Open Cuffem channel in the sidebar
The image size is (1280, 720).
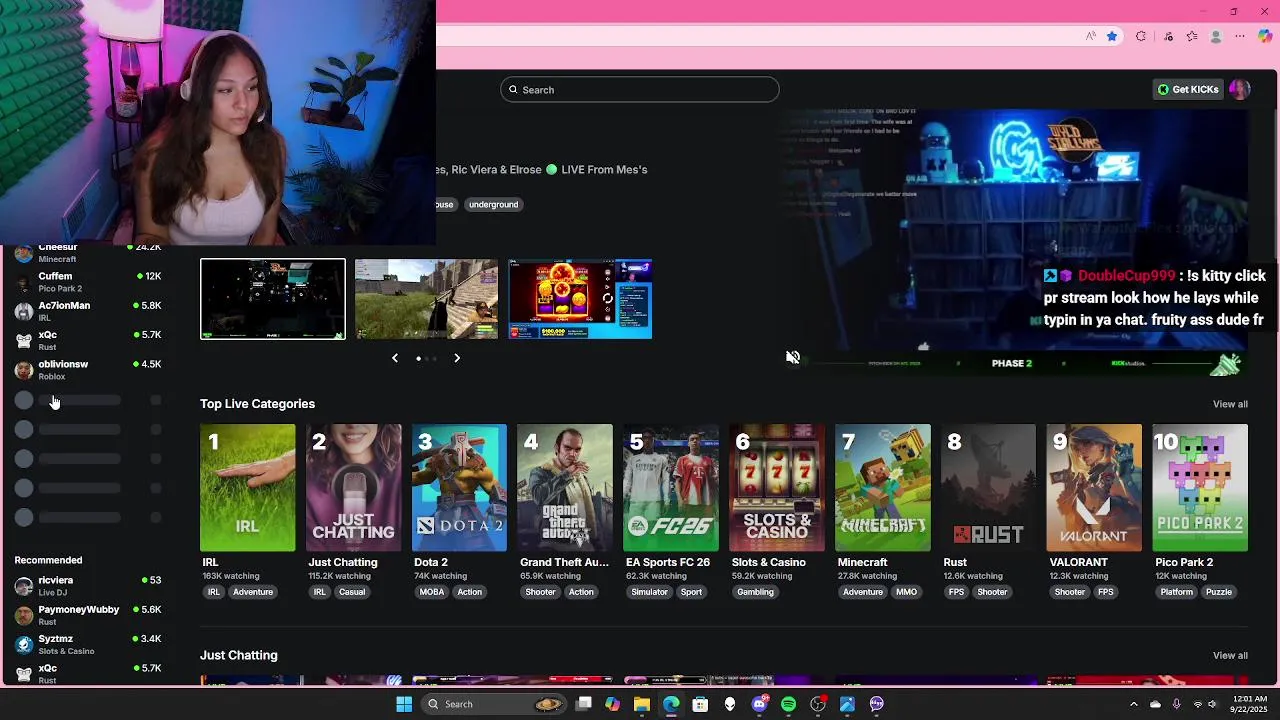pos(88,282)
